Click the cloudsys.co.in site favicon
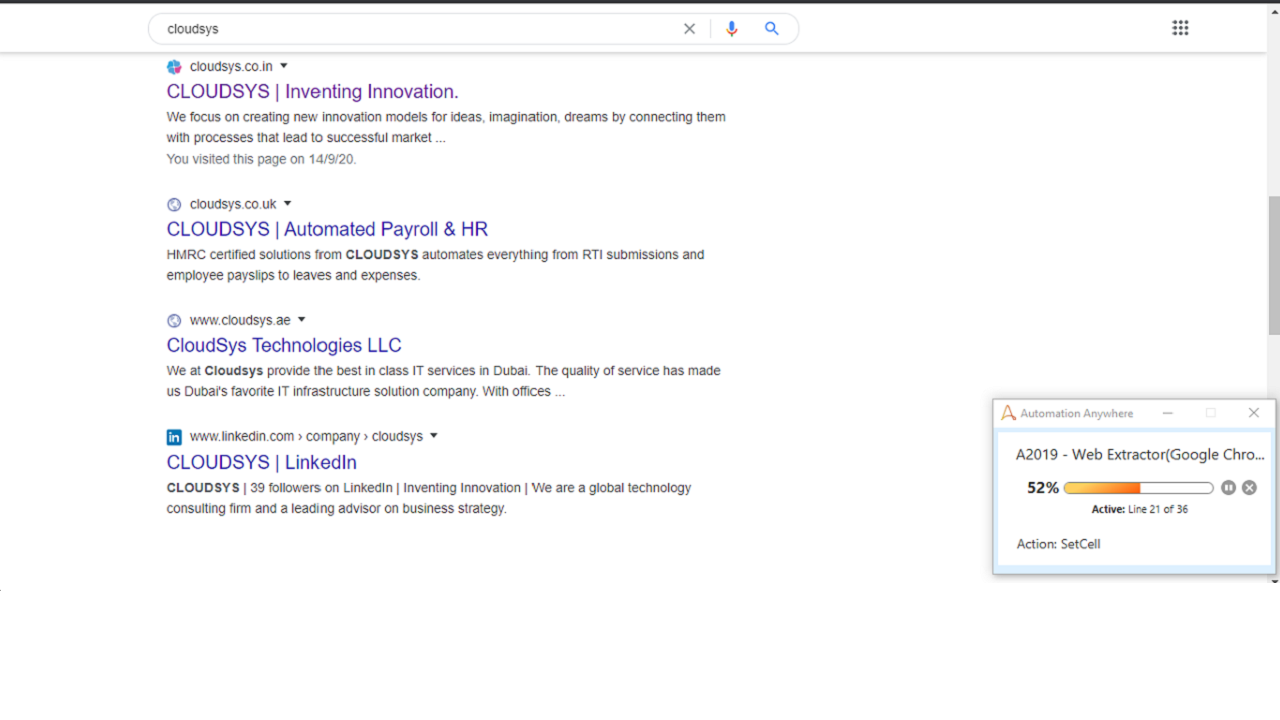1280x720 pixels. (x=174, y=67)
